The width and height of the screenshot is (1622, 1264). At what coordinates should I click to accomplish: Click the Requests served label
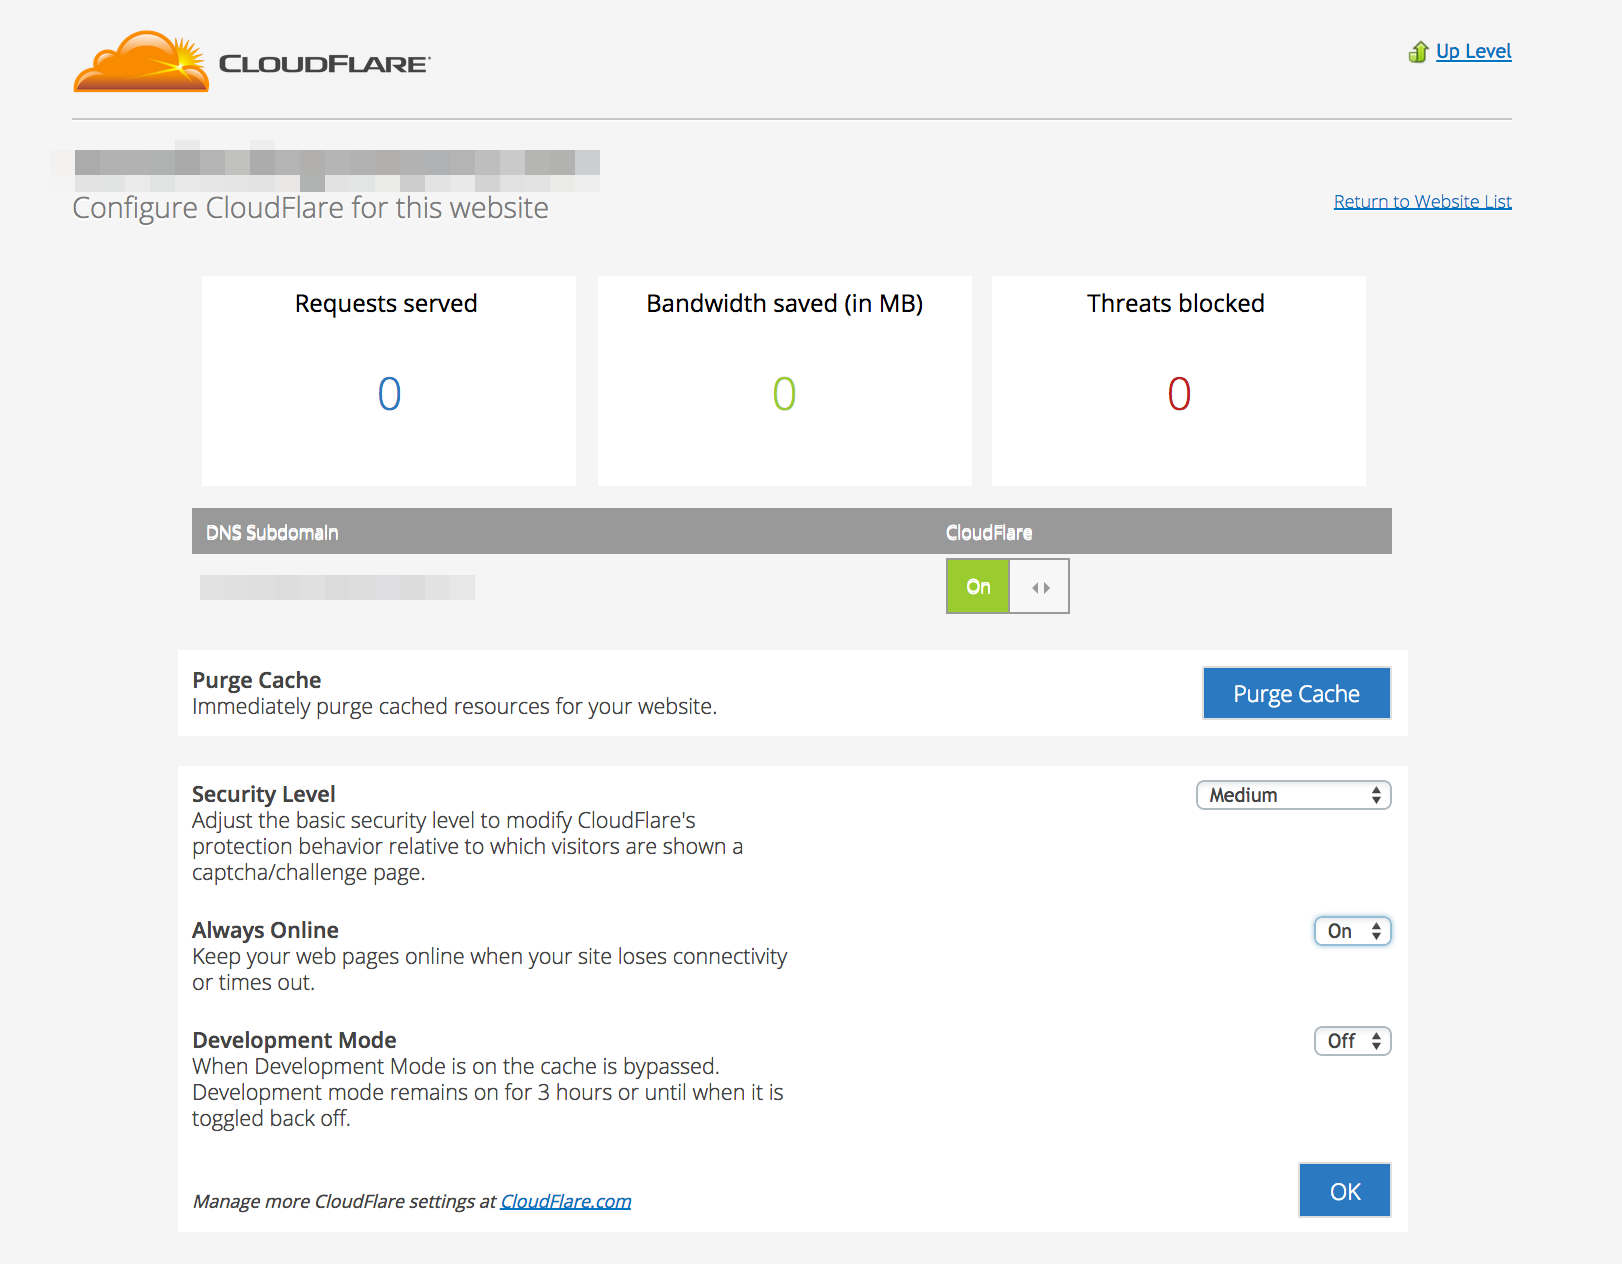386,303
